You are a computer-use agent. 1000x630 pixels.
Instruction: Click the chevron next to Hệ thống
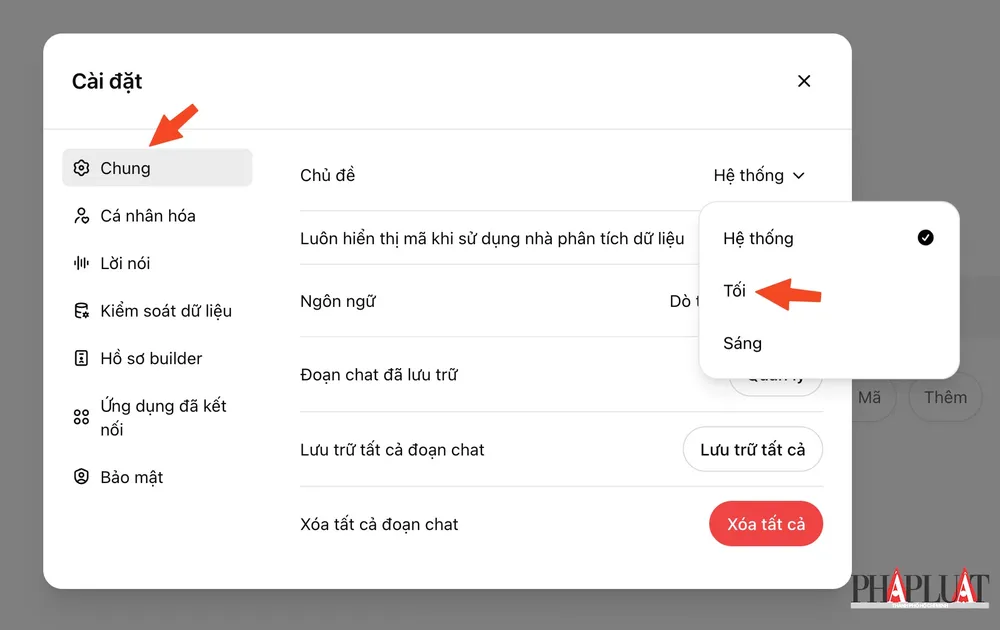798,175
